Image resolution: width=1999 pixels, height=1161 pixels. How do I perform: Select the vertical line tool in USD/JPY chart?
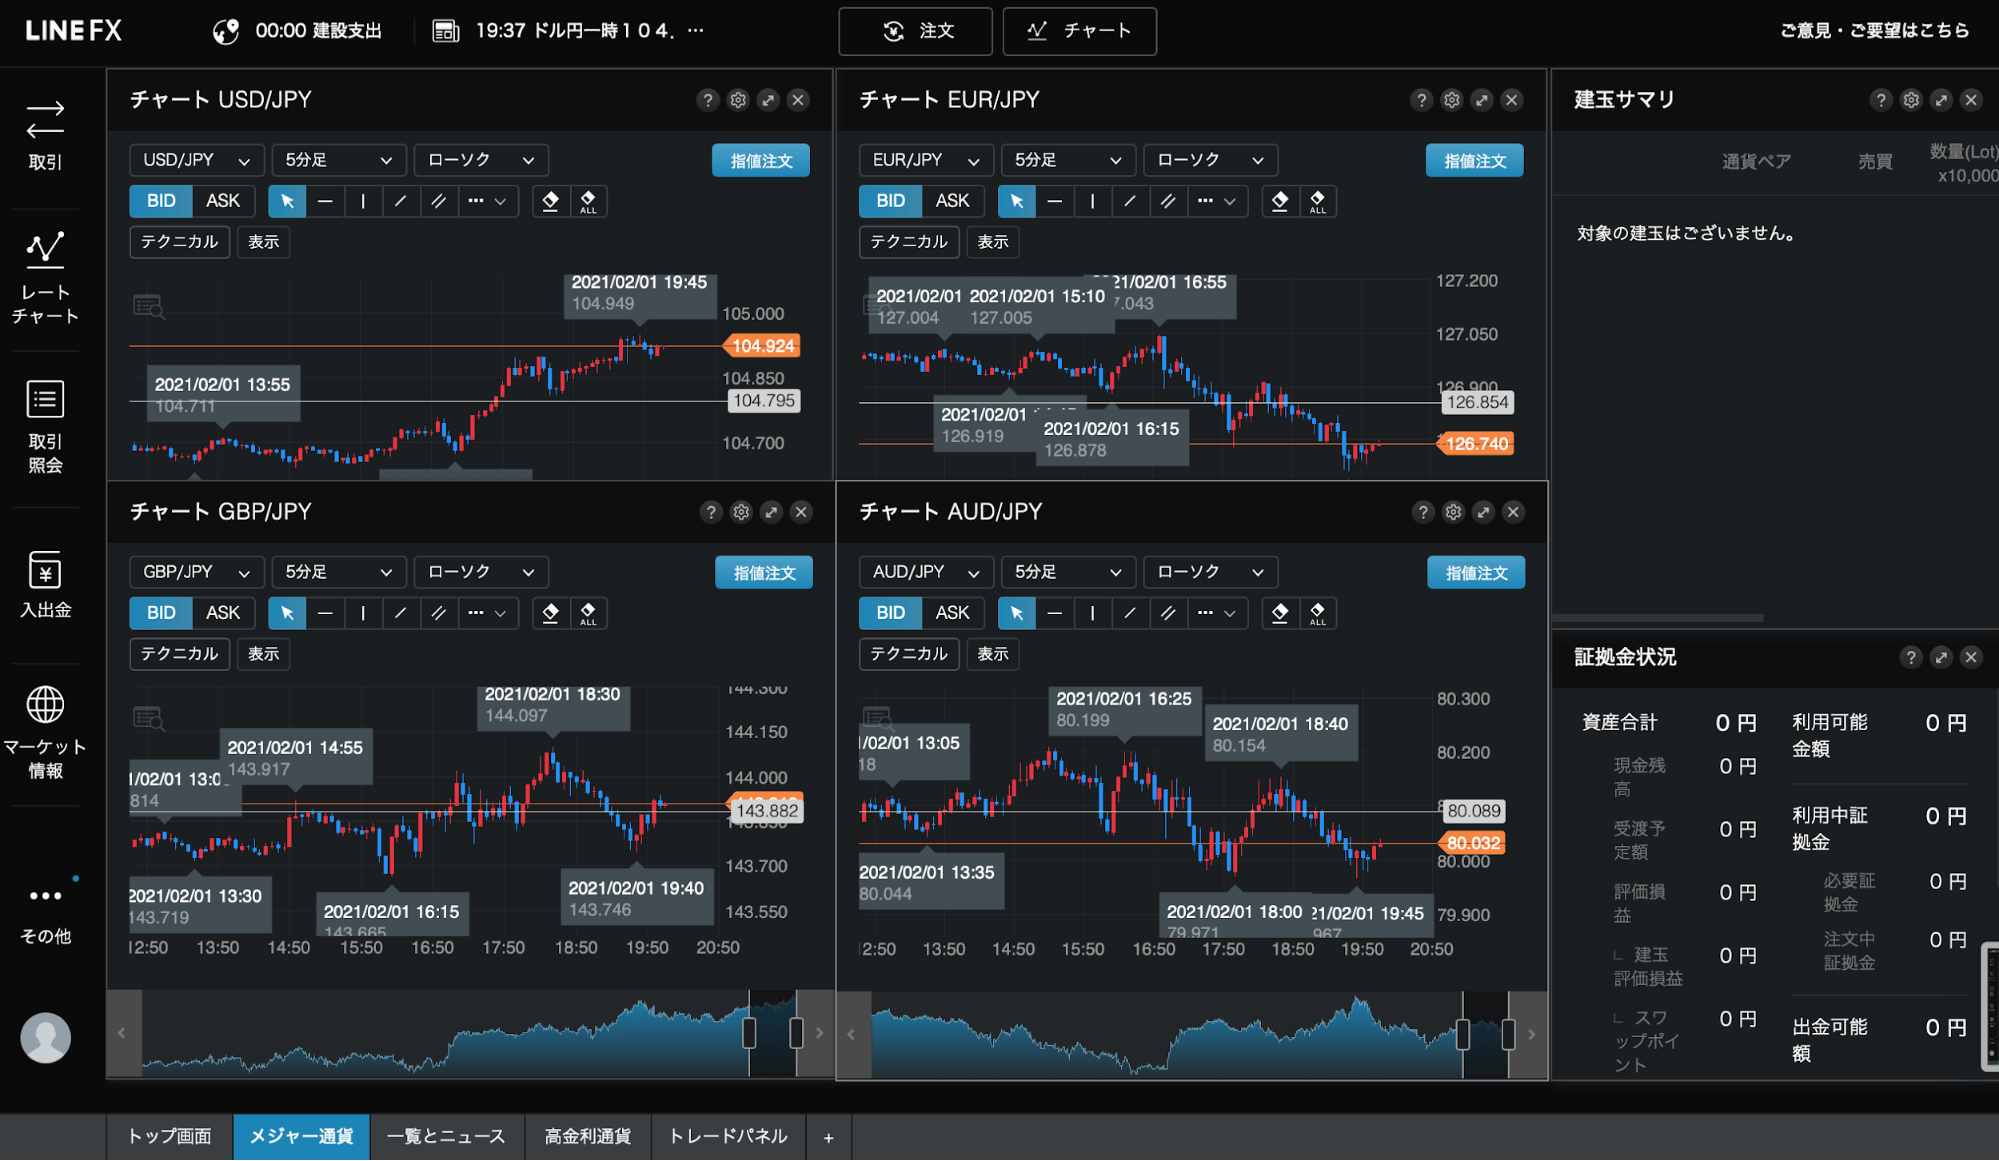pyautogui.click(x=363, y=201)
